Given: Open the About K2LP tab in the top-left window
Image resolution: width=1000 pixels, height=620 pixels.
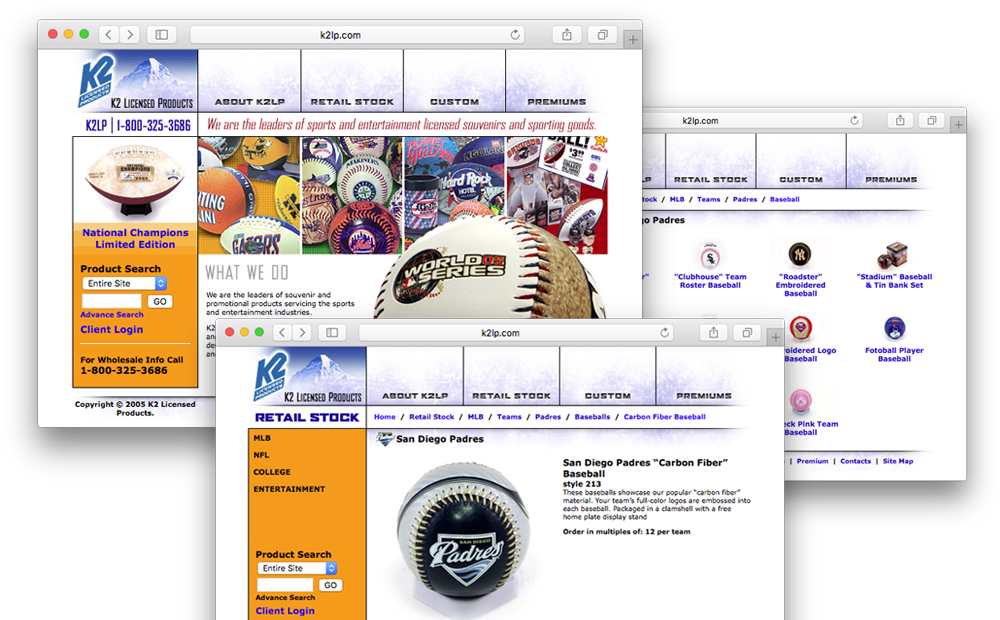Looking at the screenshot, I should (x=248, y=101).
